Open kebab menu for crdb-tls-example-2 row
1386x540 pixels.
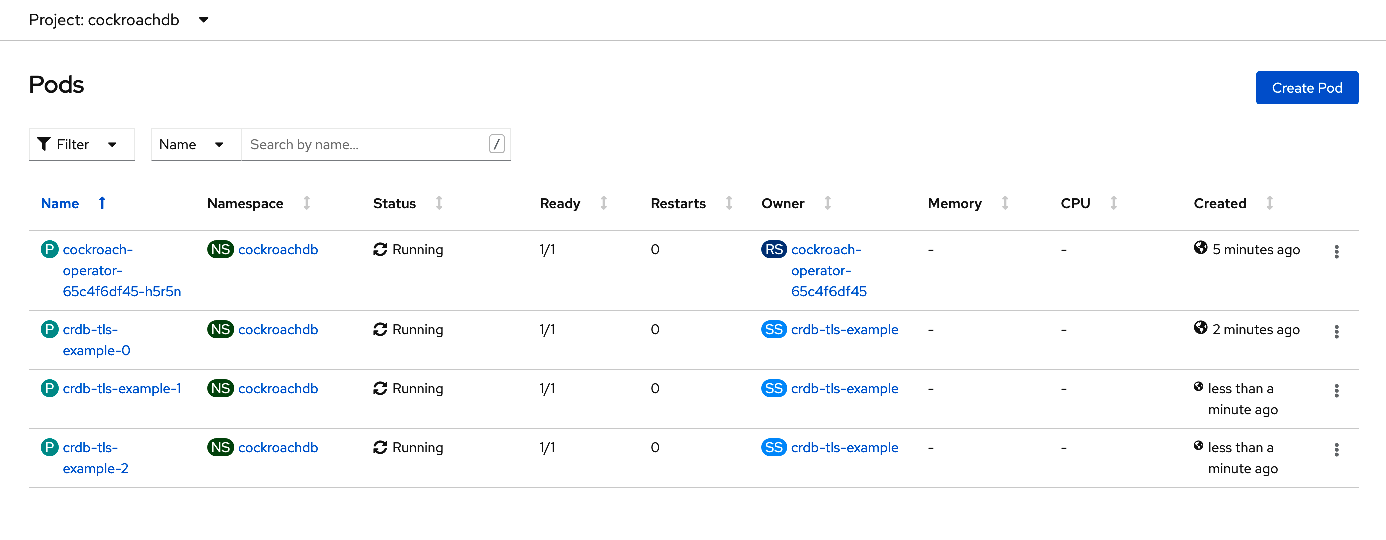(1336, 450)
